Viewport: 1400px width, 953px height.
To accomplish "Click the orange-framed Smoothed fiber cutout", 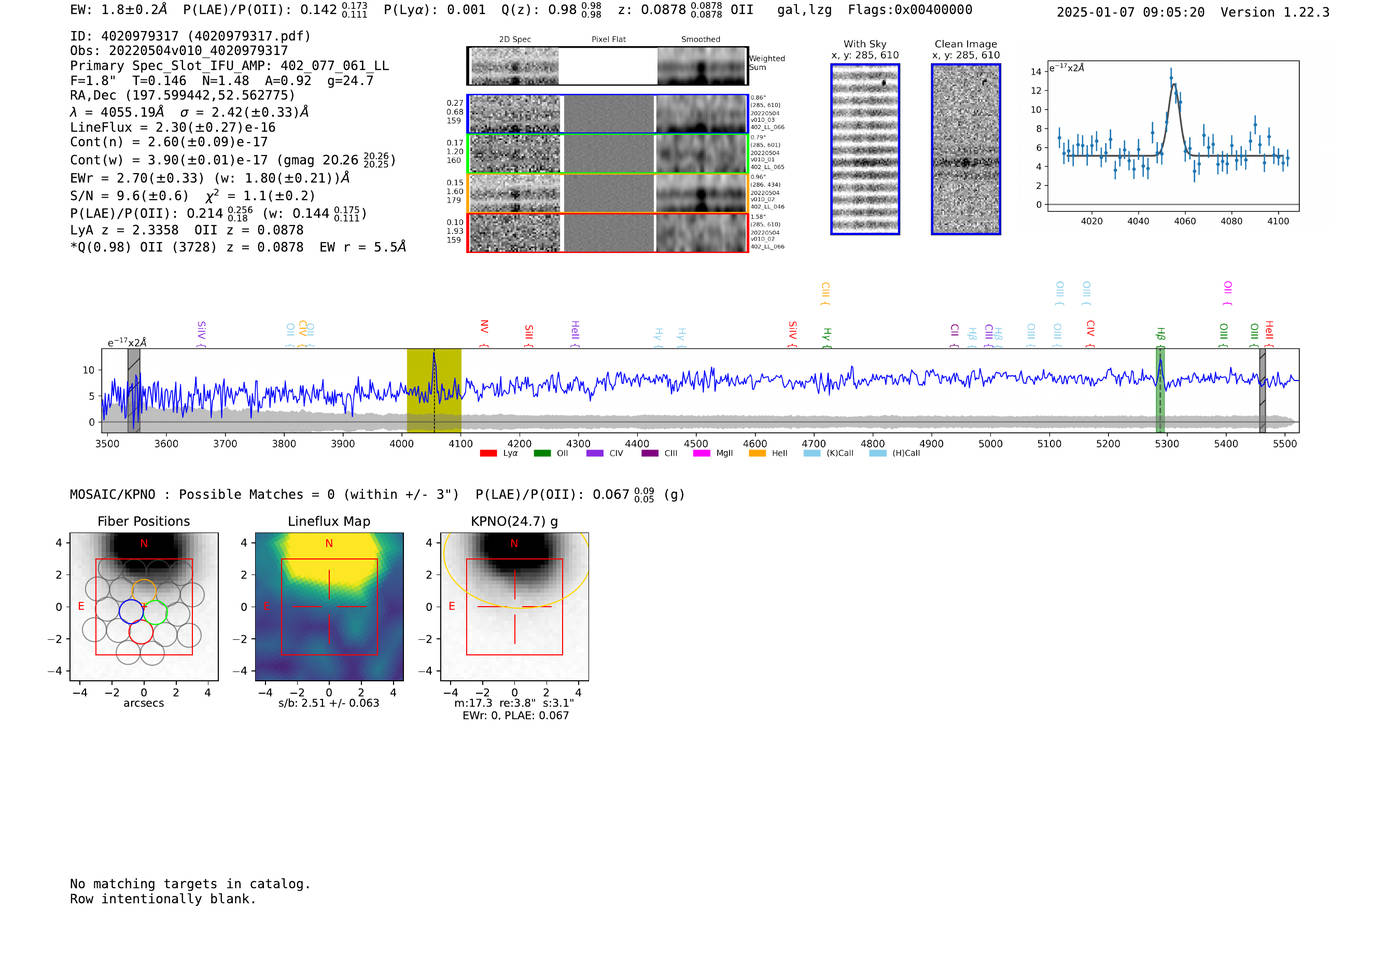I will click(702, 193).
